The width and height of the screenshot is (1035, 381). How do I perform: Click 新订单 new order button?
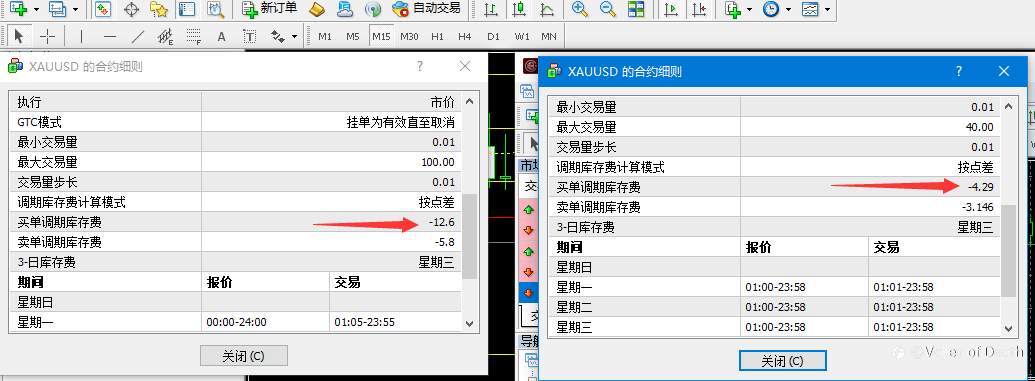pyautogui.click(x=269, y=9)
